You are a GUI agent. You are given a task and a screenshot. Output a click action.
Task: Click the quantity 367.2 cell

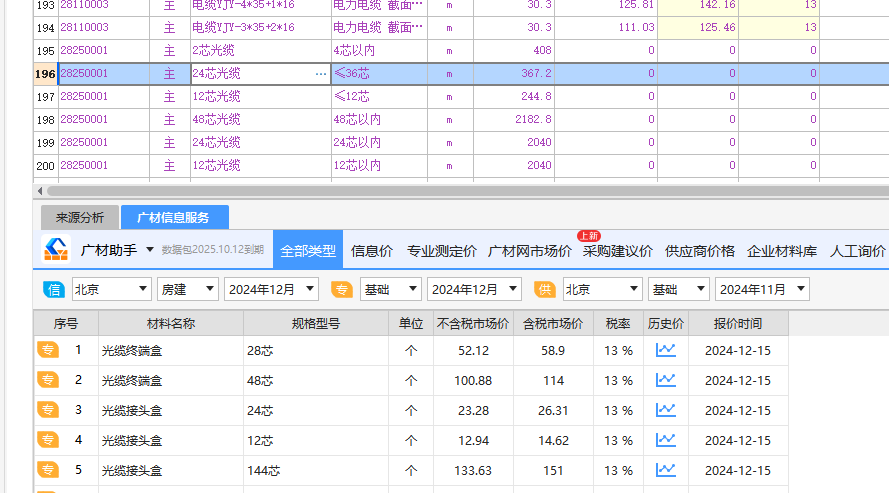pyautogui.click(x=514, y=74)
